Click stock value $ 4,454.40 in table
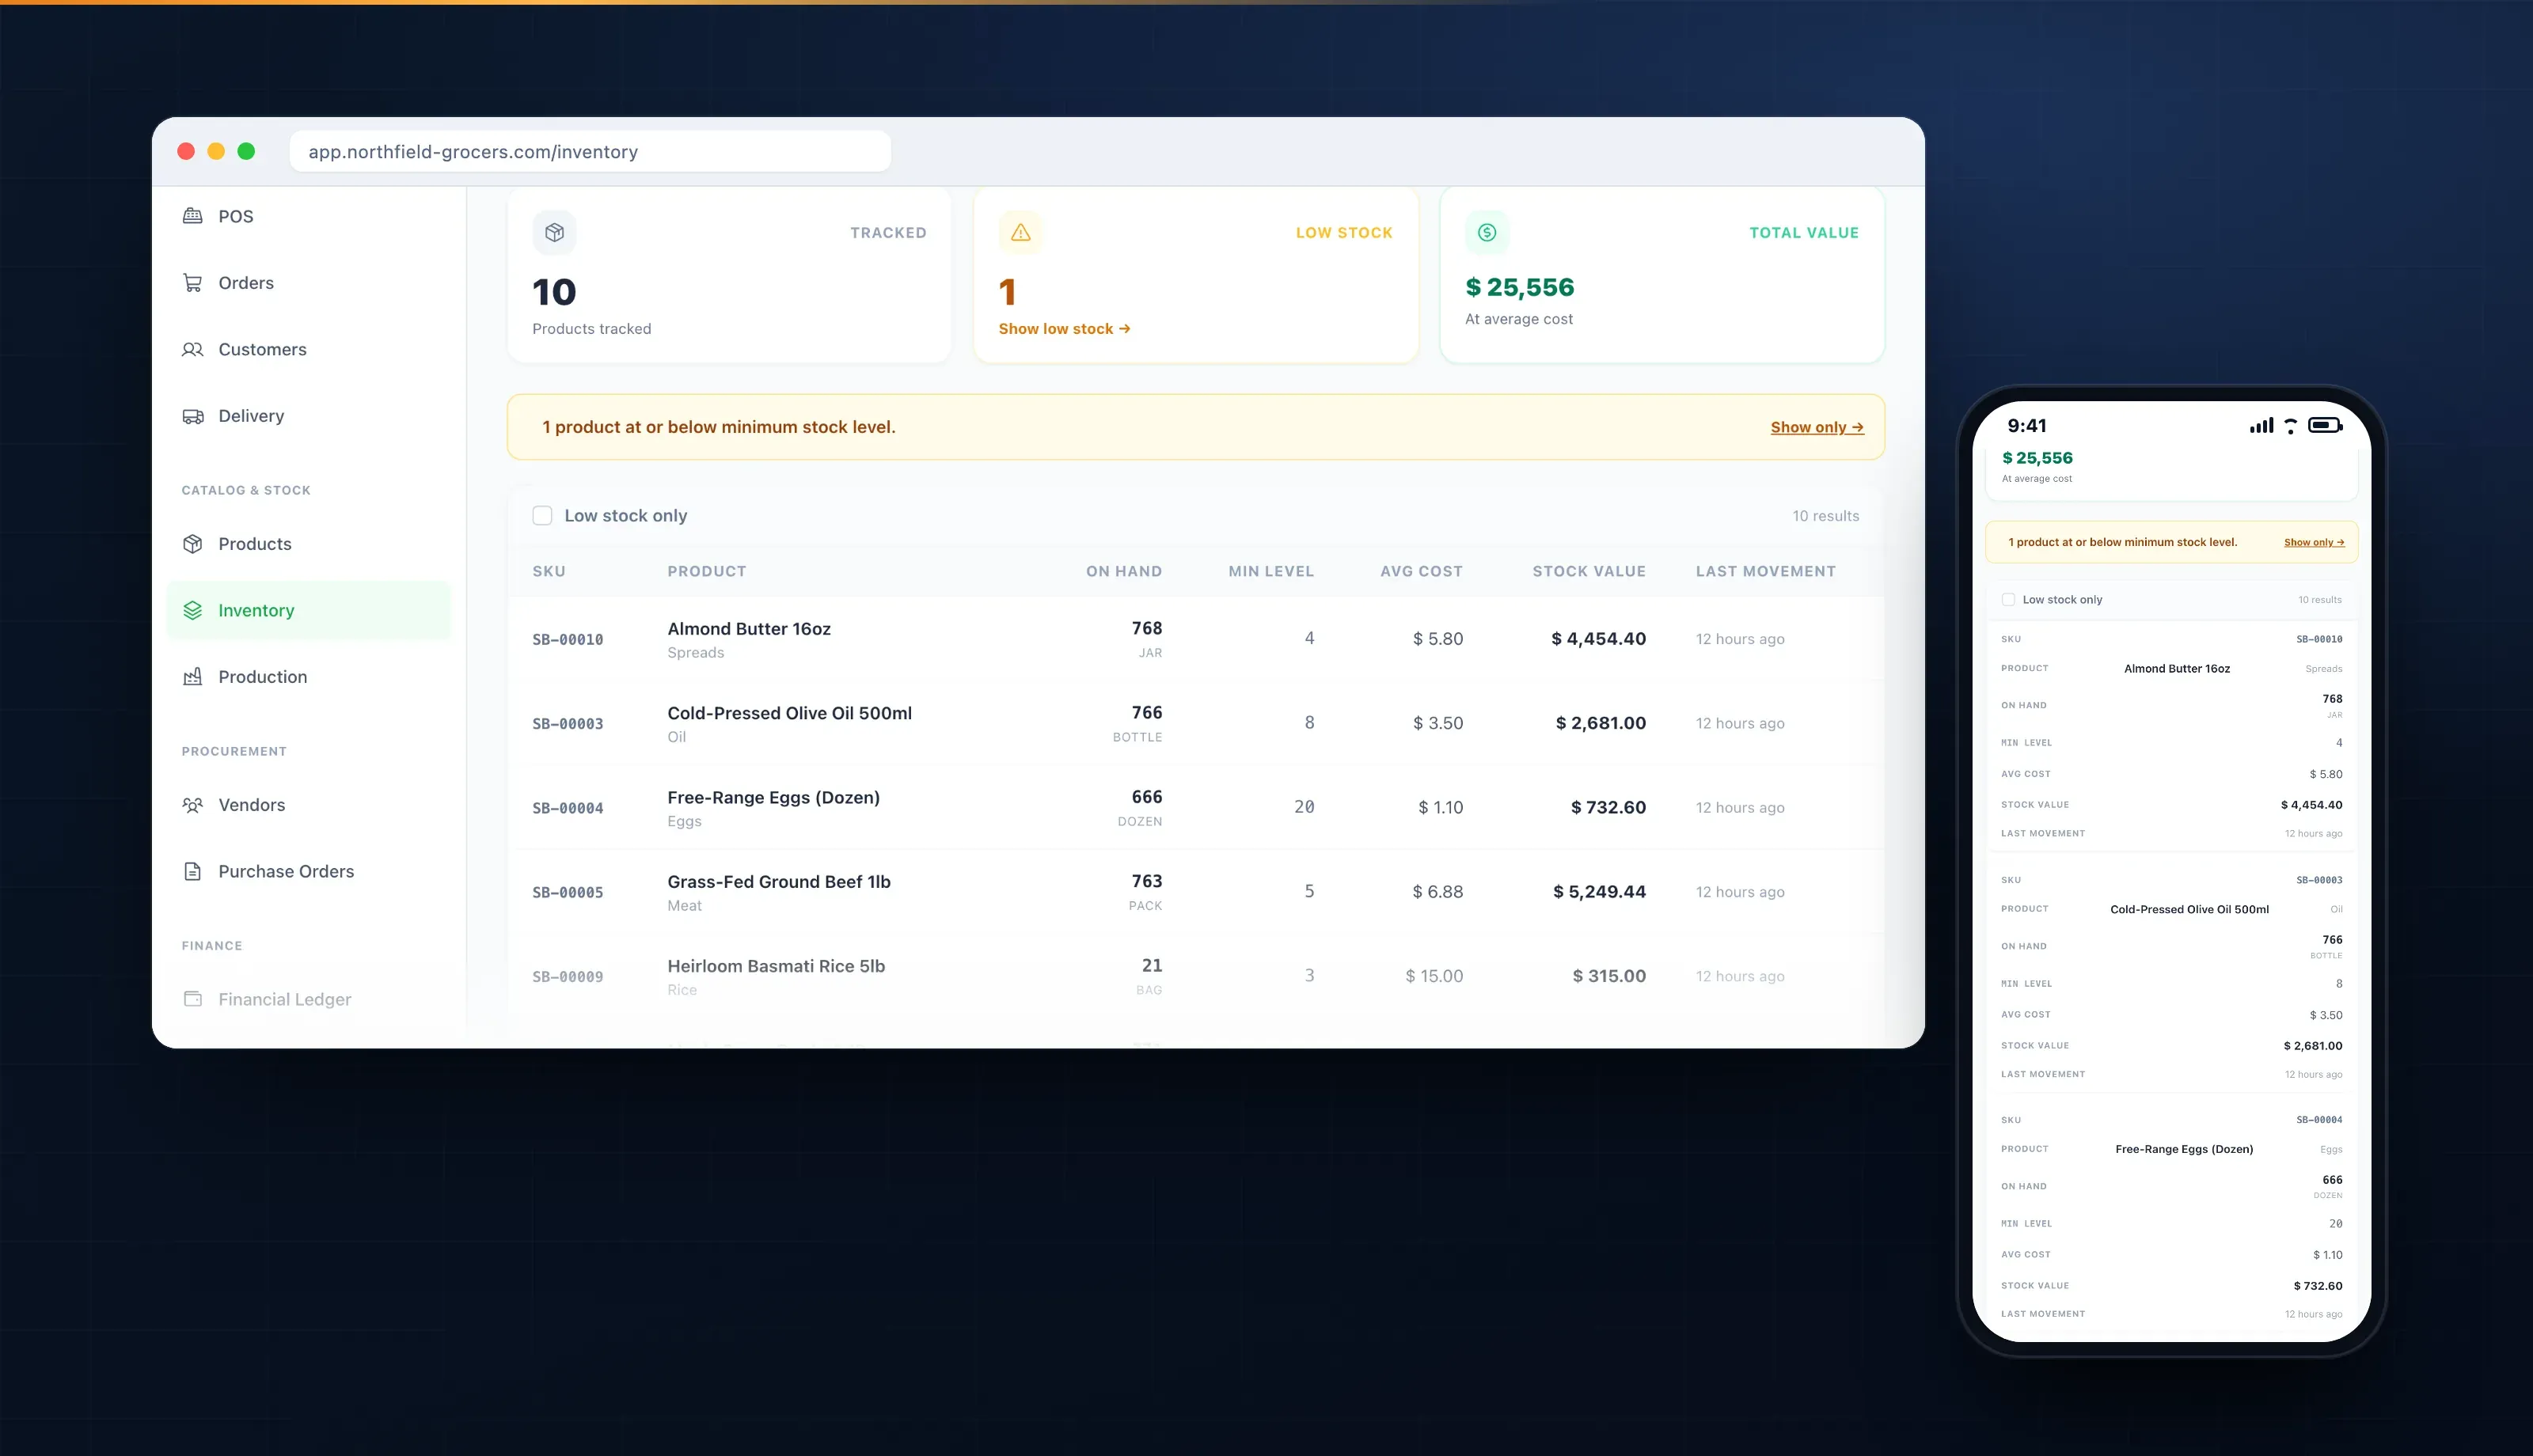The width and height of the screenshot is (2533, 1456). click(1598, 639)
